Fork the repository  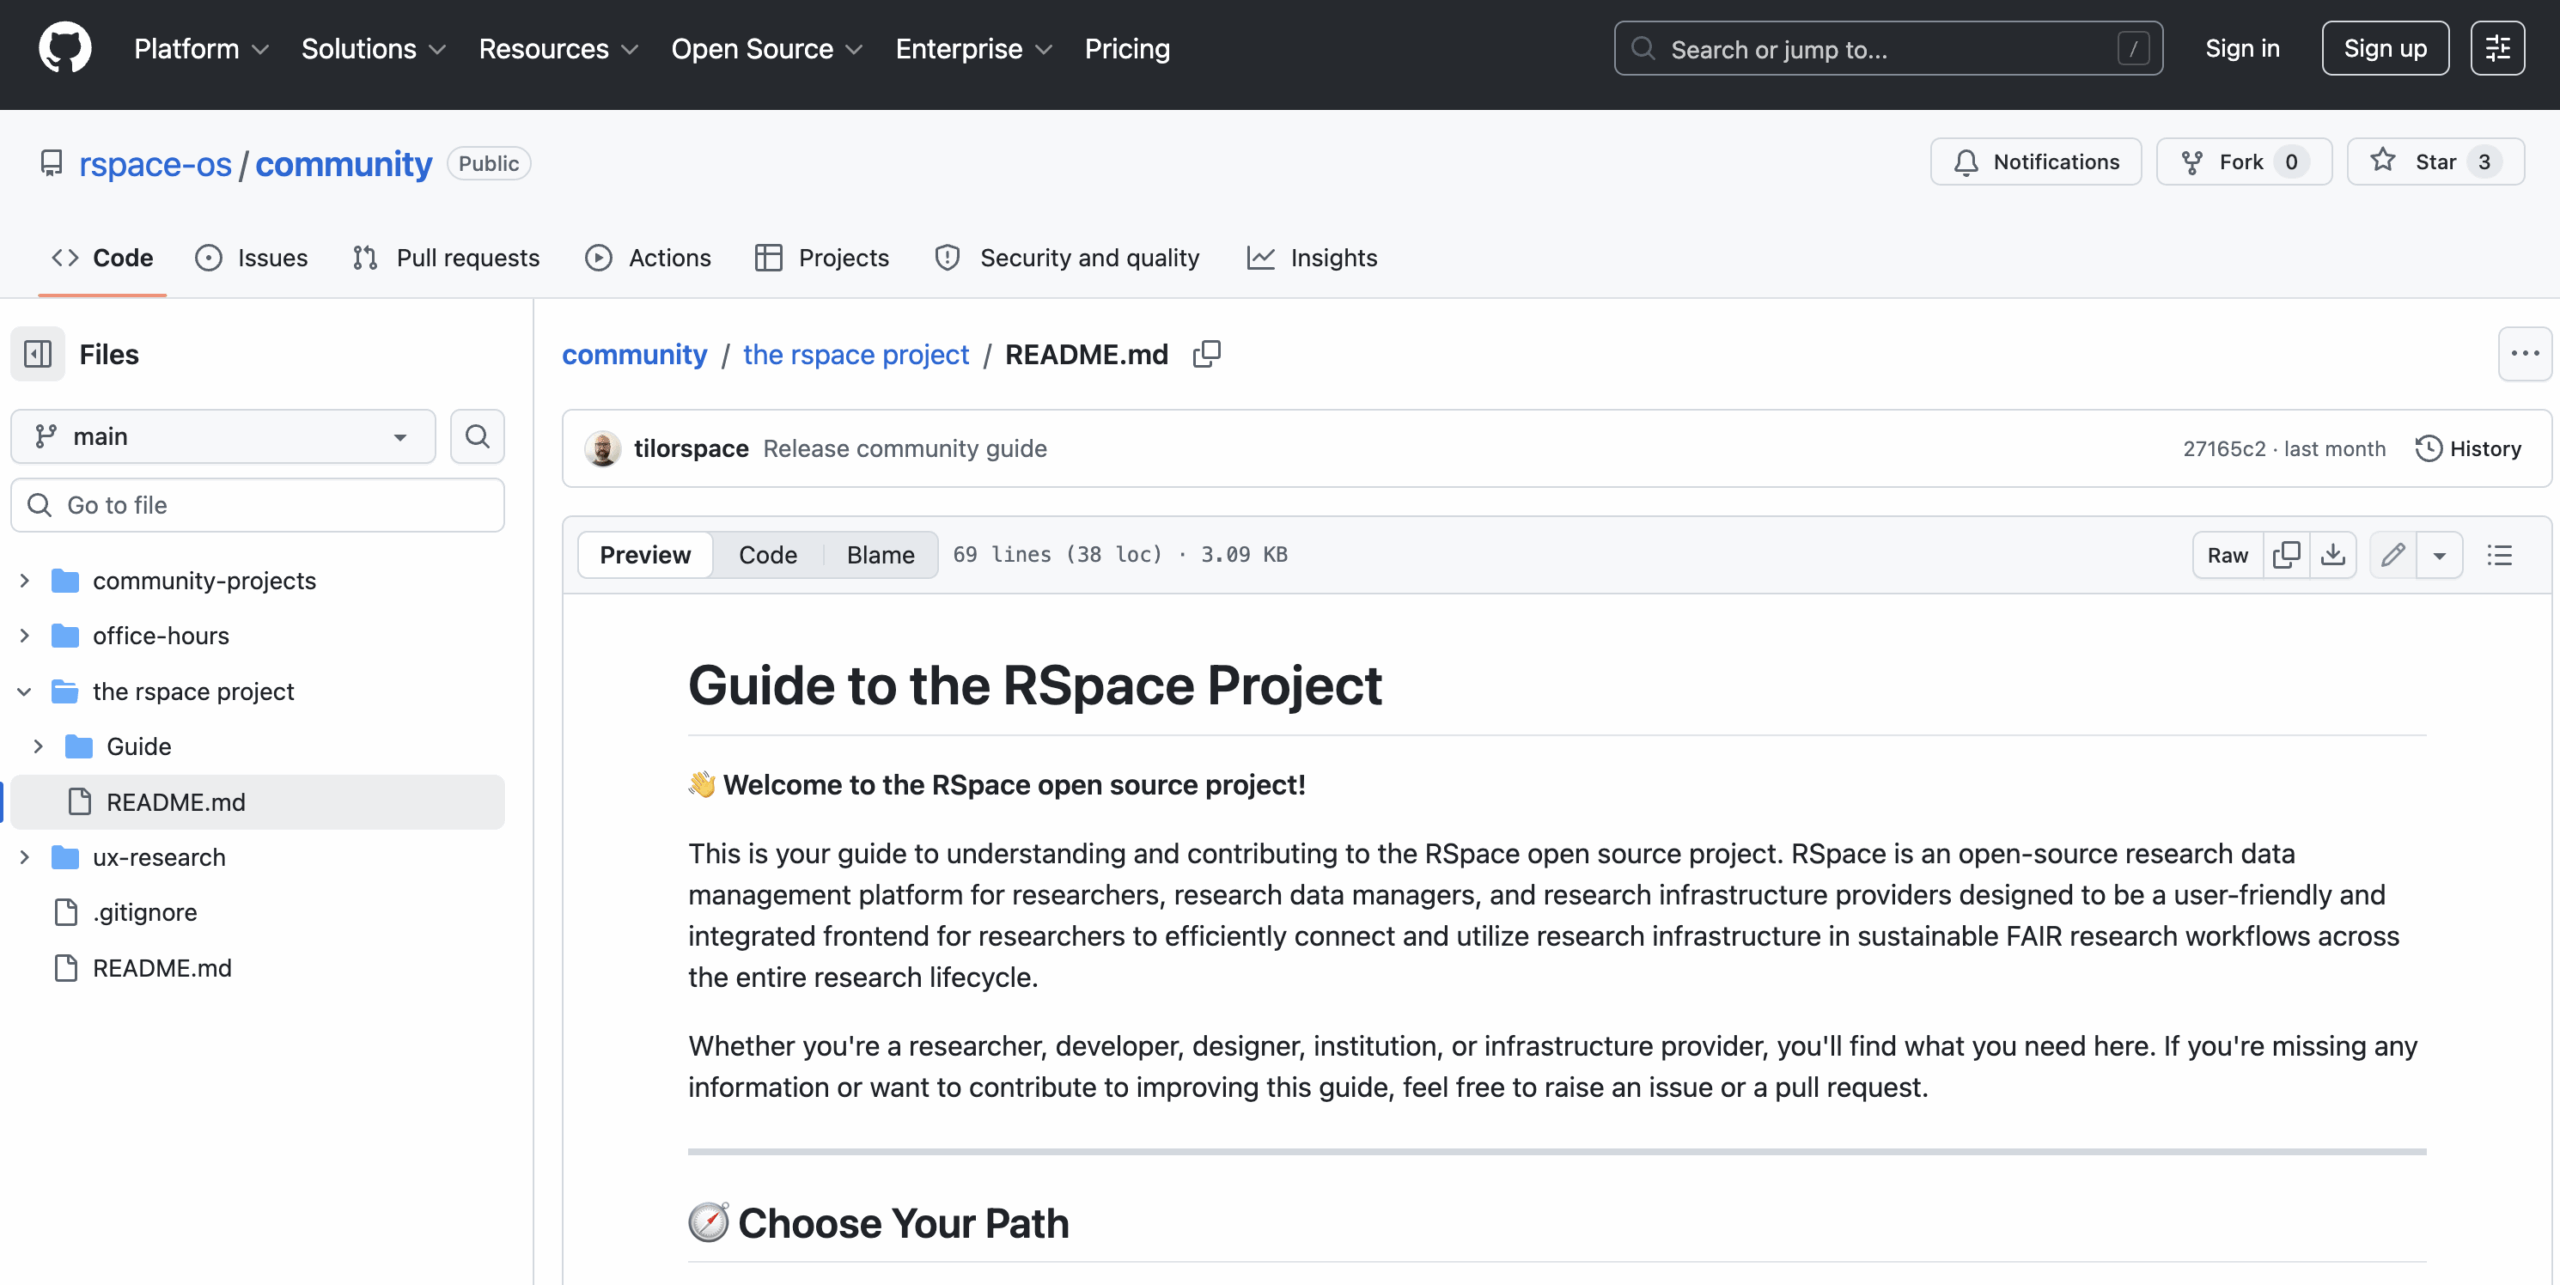tap(2244, 161)
